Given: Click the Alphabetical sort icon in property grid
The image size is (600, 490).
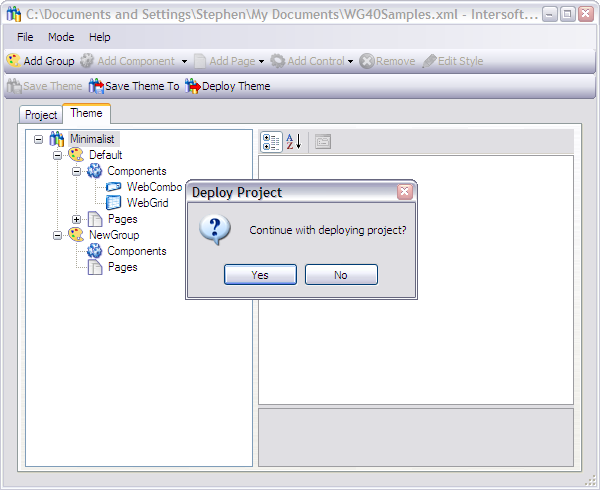Looking at the screenshot, I should coord(293,142).
